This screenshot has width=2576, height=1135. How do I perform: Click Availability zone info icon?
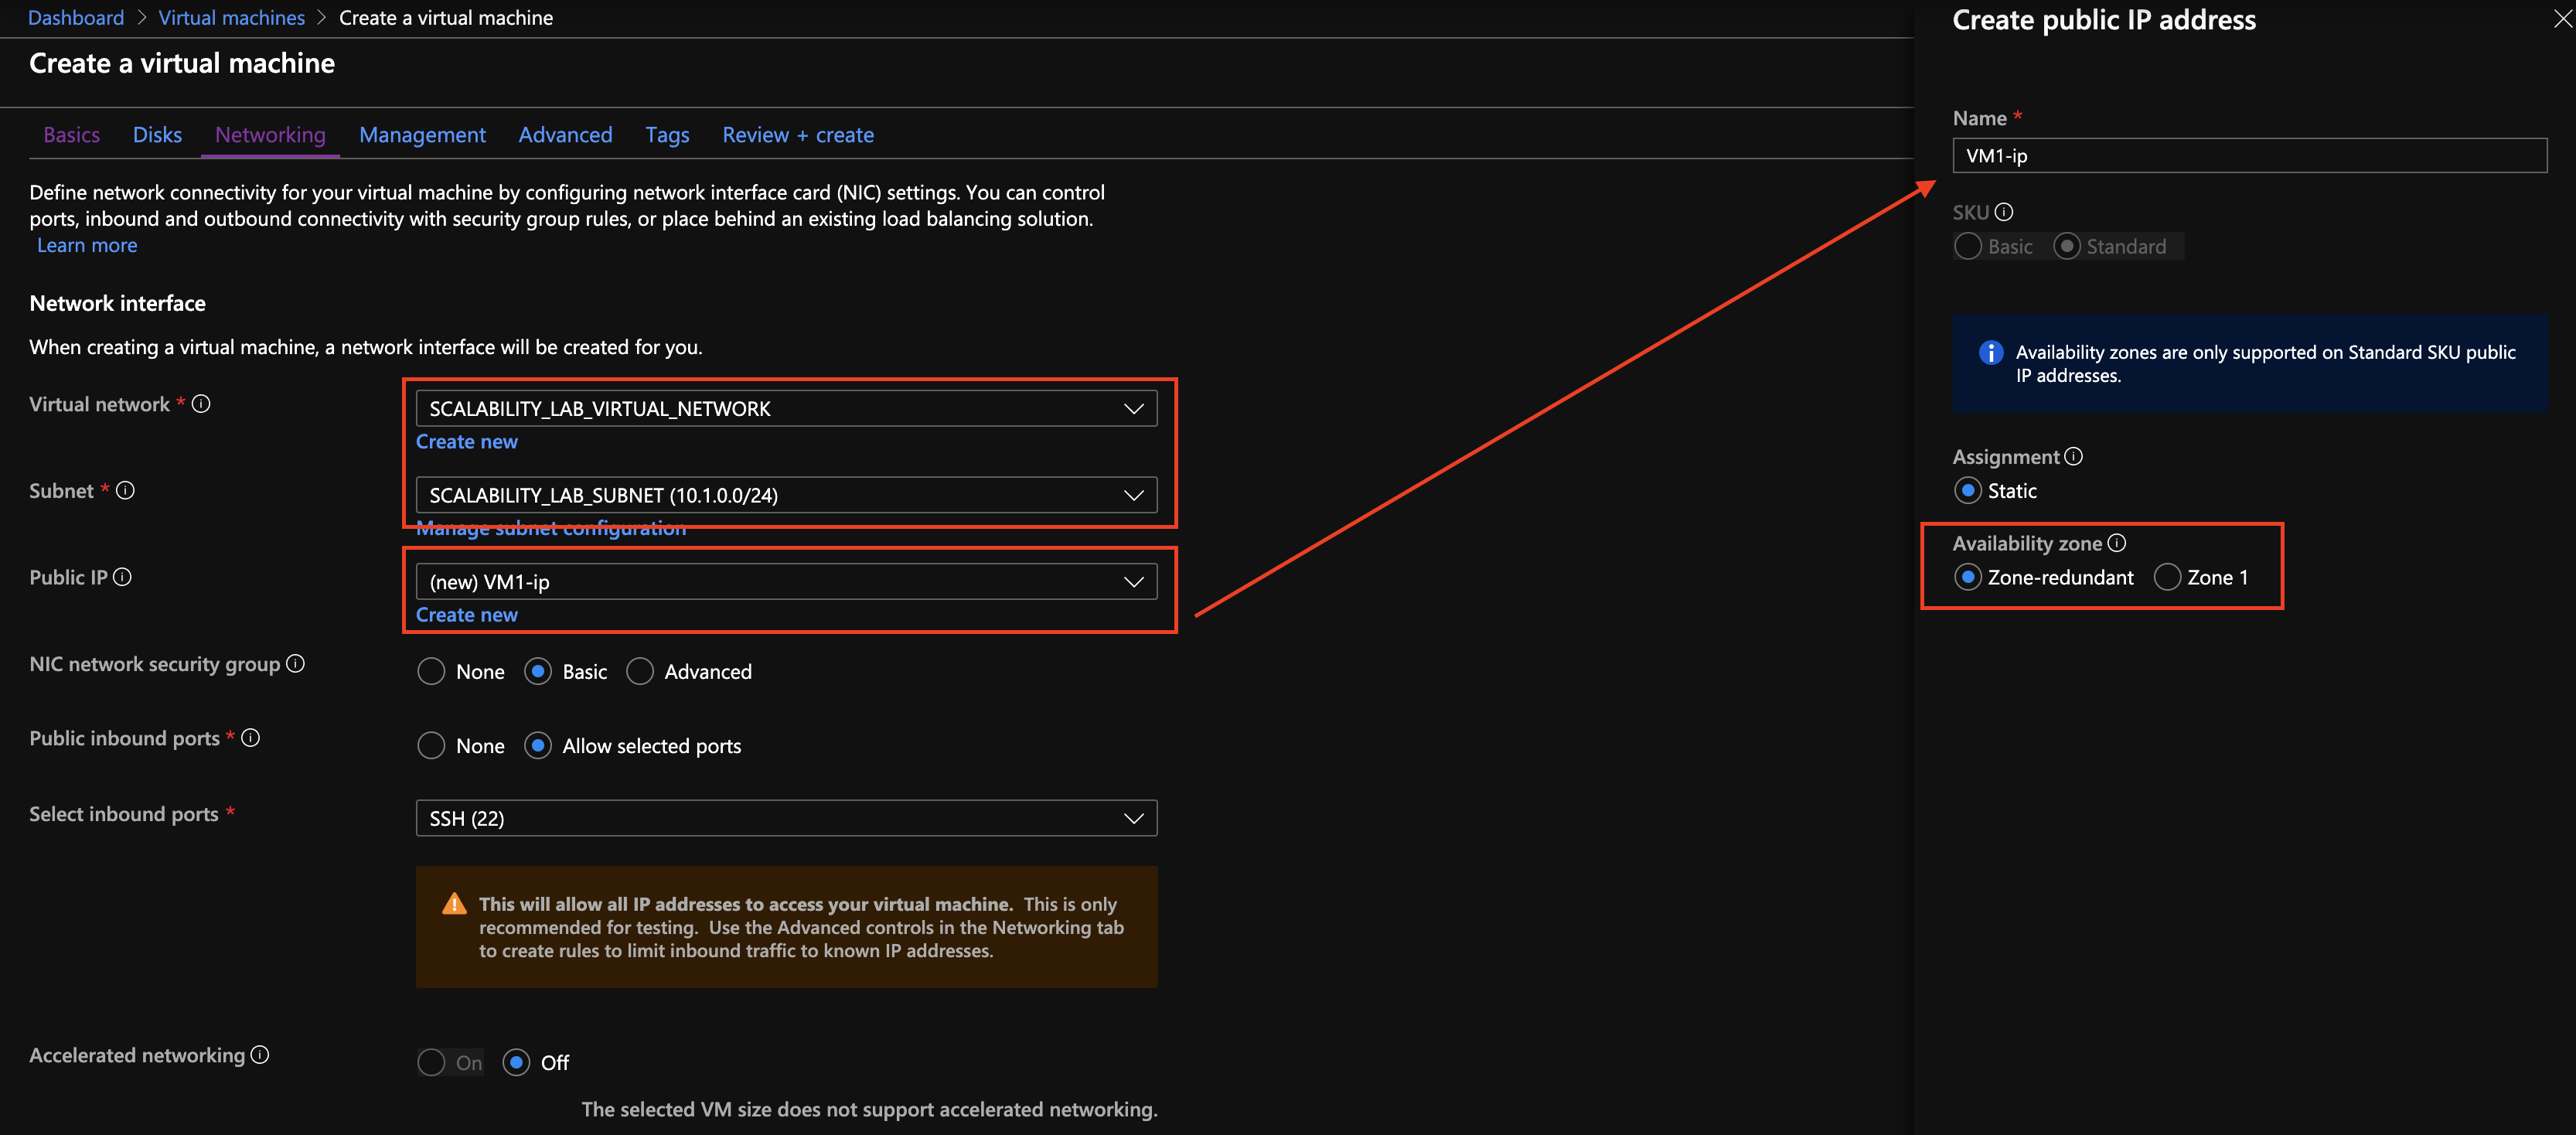pos(2117,543)
